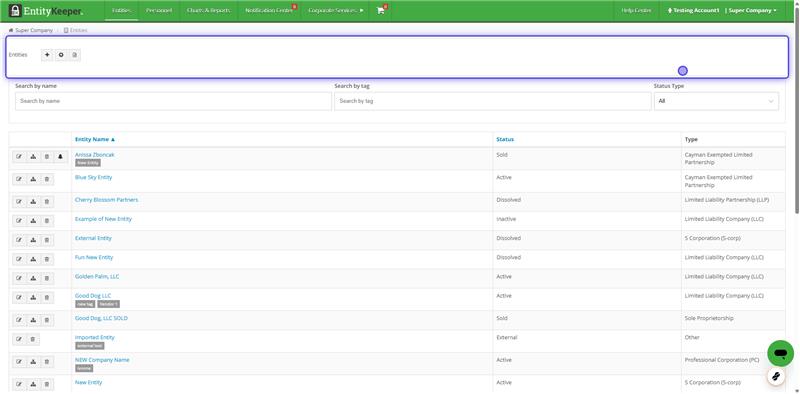Open Cherry Blossom Partners link
This screenshot has width=800, height=394.
[x=106, y=200]
